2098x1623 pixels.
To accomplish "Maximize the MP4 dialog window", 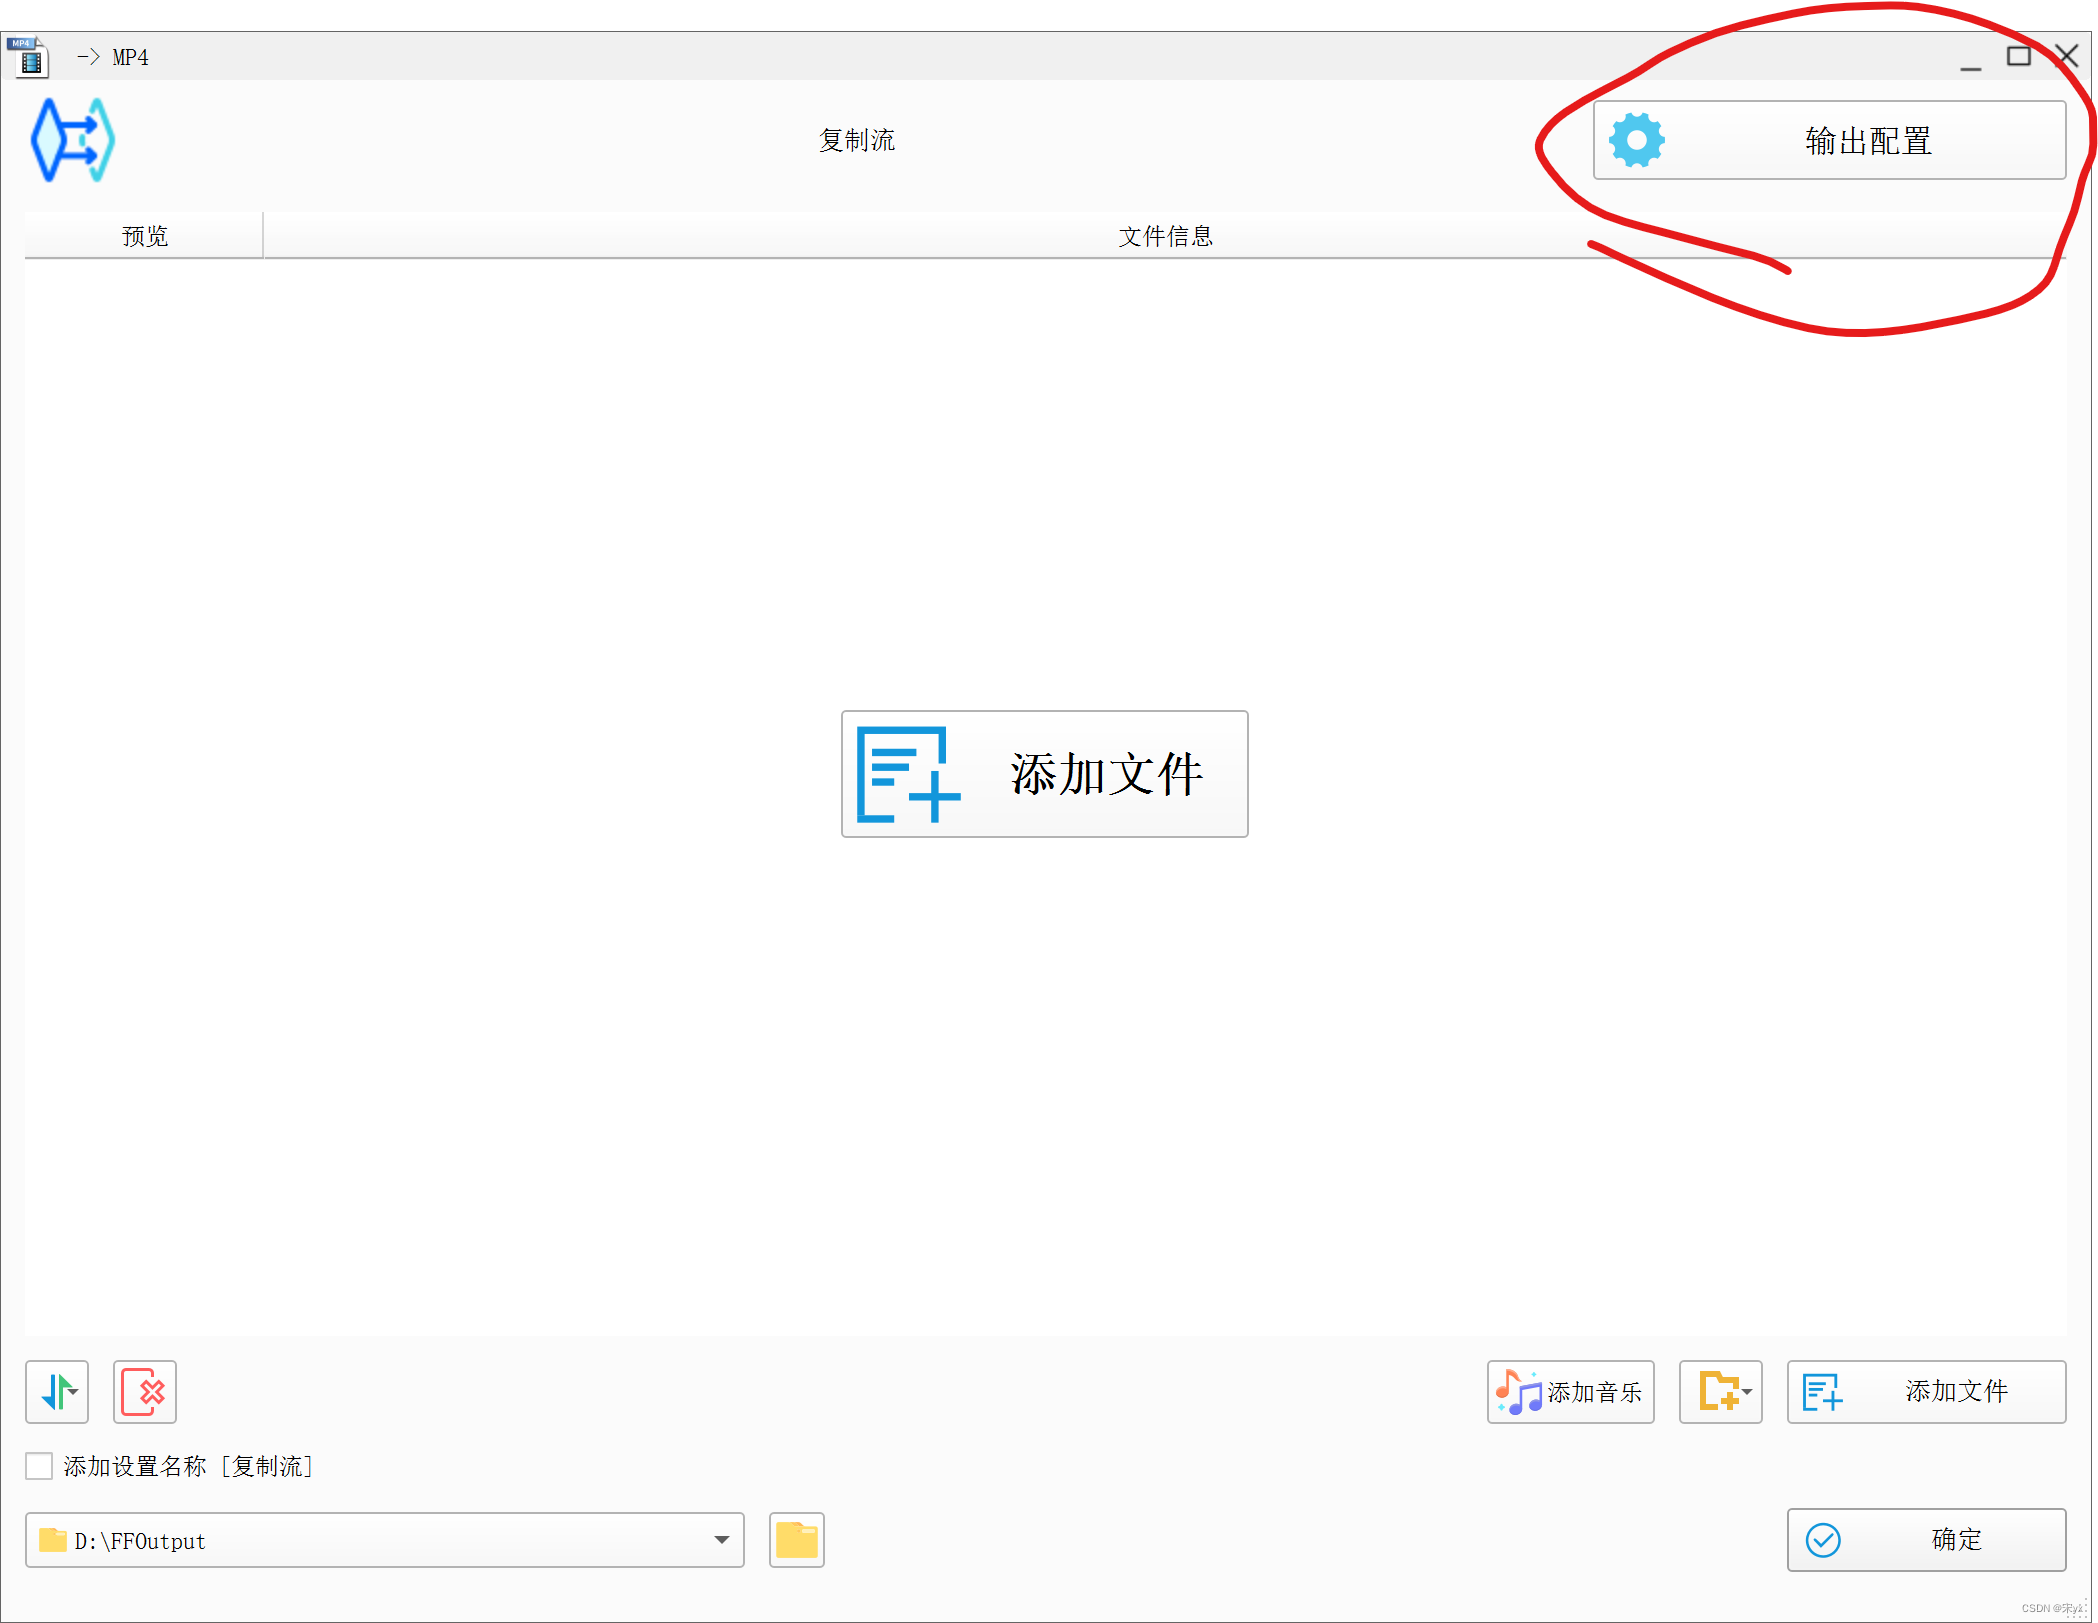I will click(2018, 57).
